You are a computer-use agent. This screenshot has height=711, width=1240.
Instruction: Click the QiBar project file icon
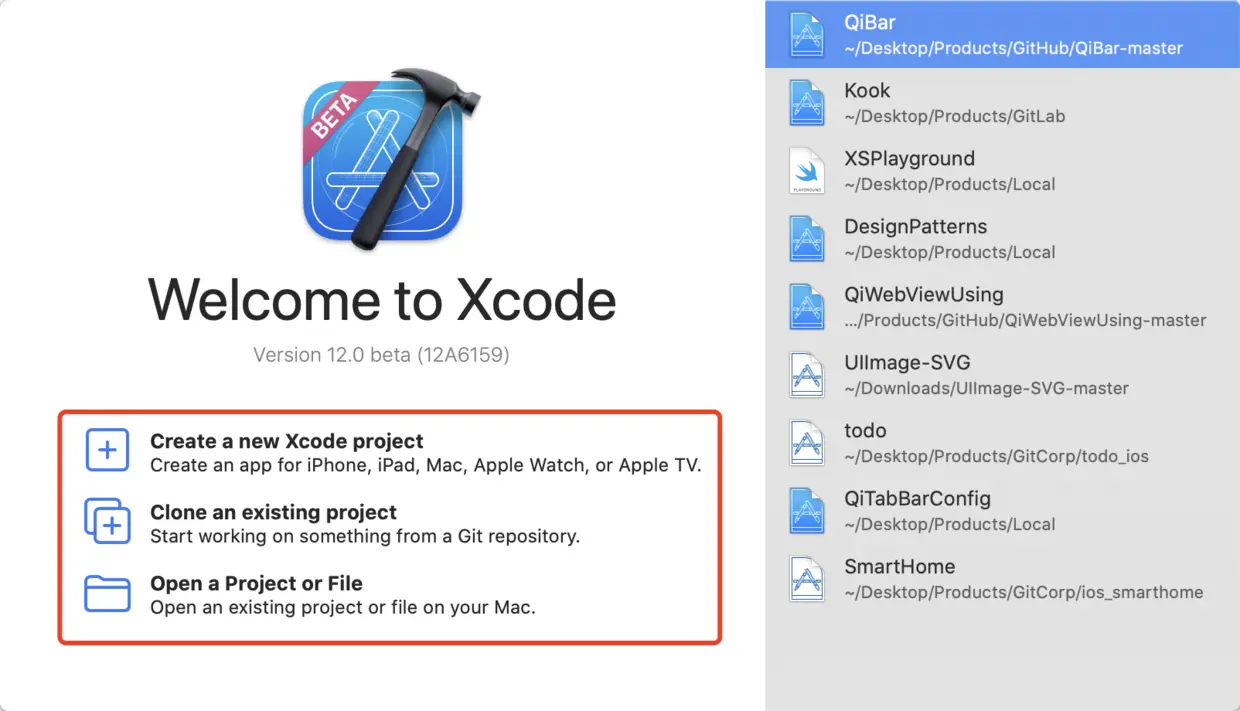pyautogui.click(x=807, y=34)
